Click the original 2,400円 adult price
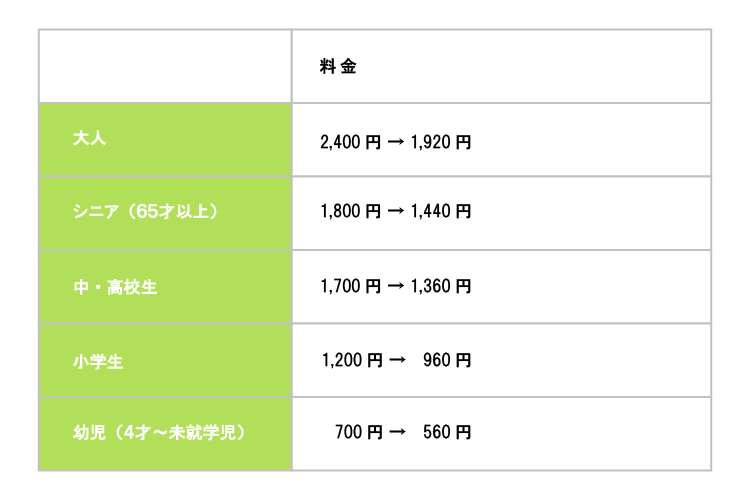This screenshot has height=500, width=750. pos(350,142)
